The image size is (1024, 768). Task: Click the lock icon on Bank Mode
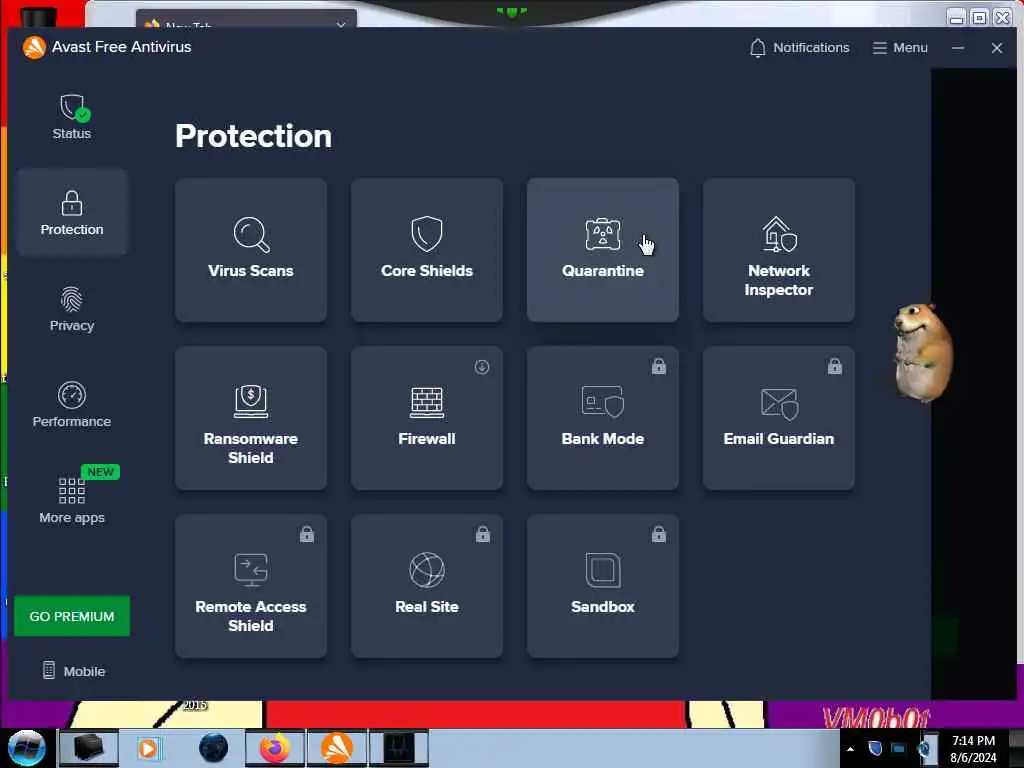tap(659, 366)
